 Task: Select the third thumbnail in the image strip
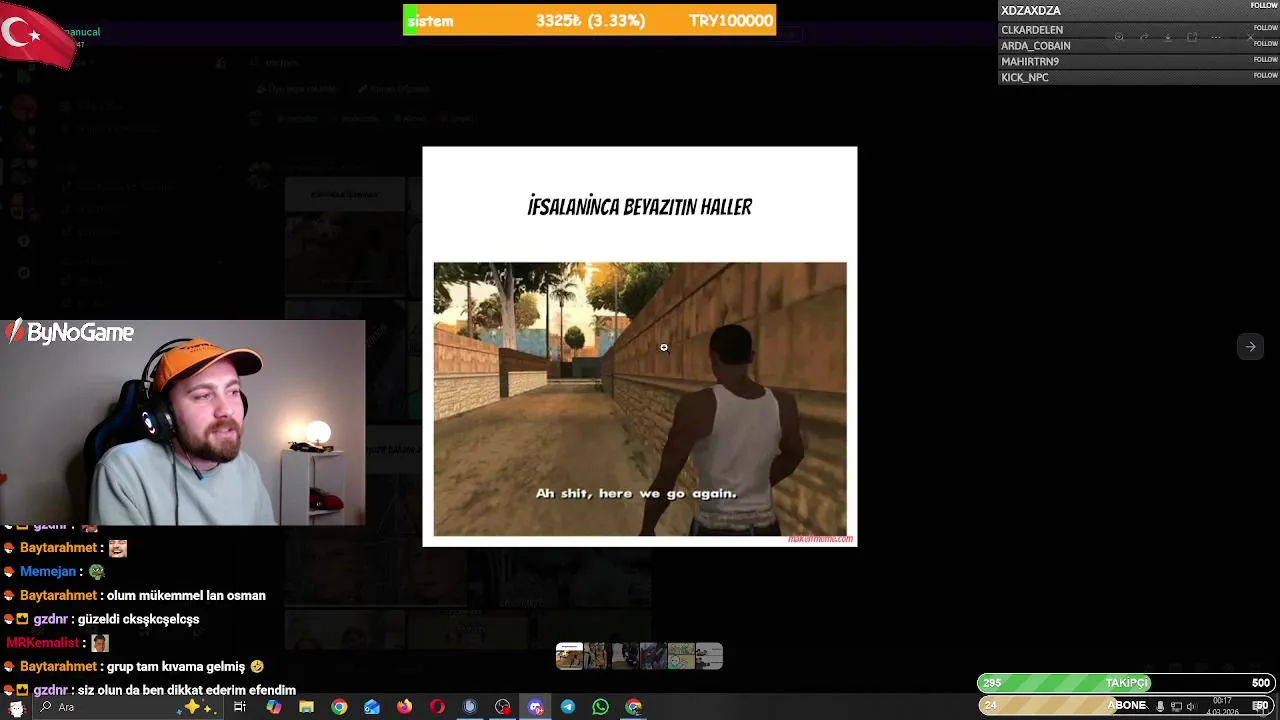(x=625, y=656)
